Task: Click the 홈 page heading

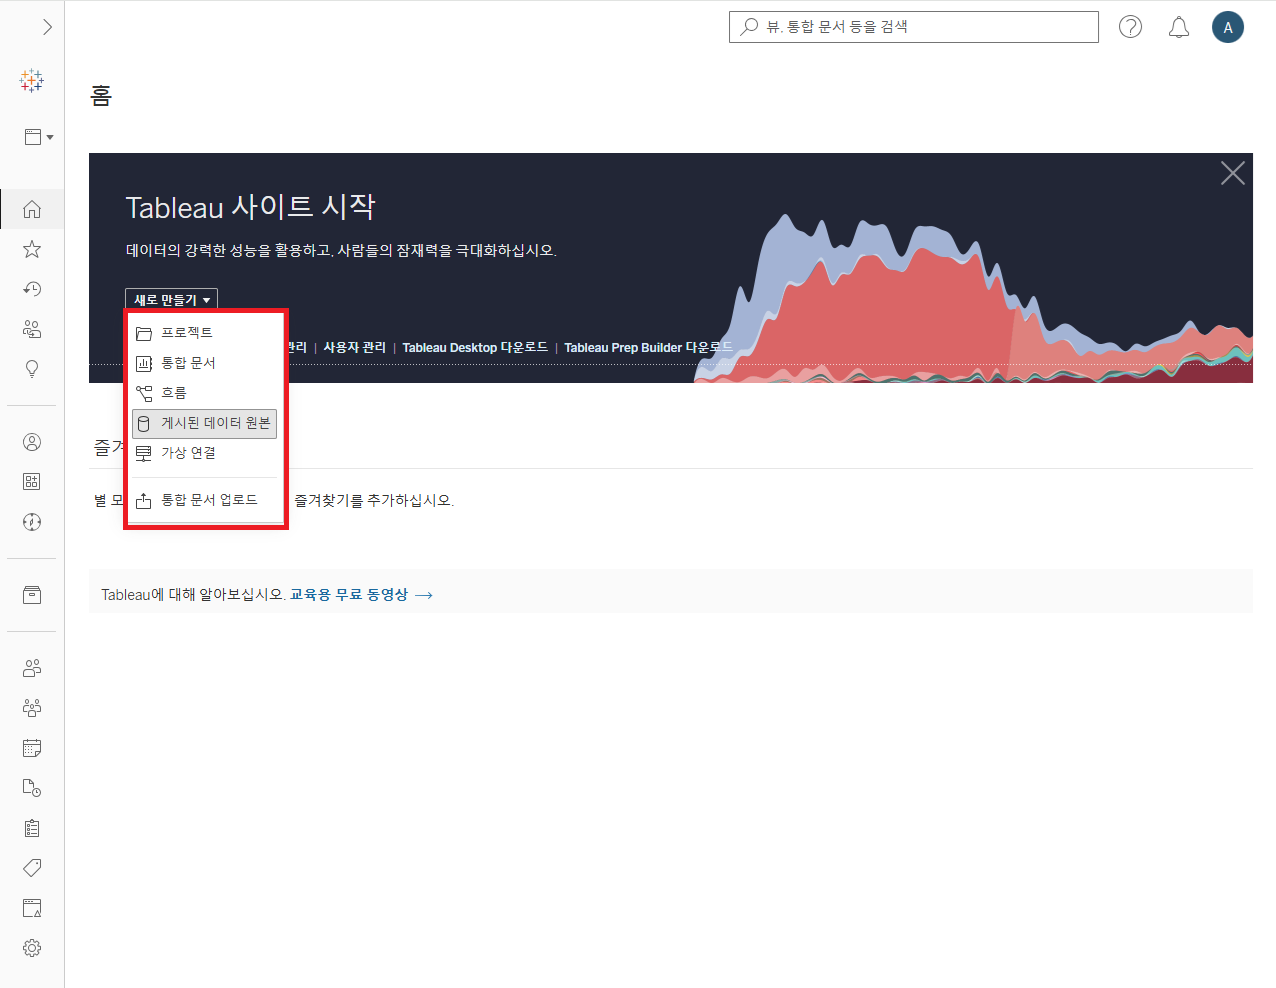Action: pyautogui.click(x=101, y=96)
